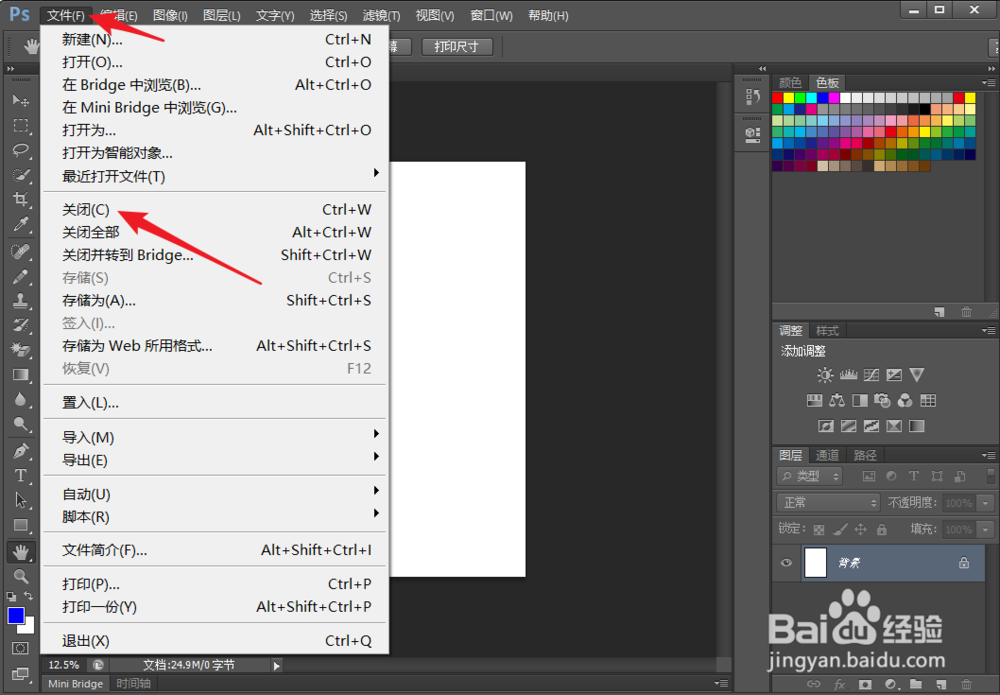Open the 时间轴 tab
This screenshot has width=1000, height=695.
(x=134, y=684)
